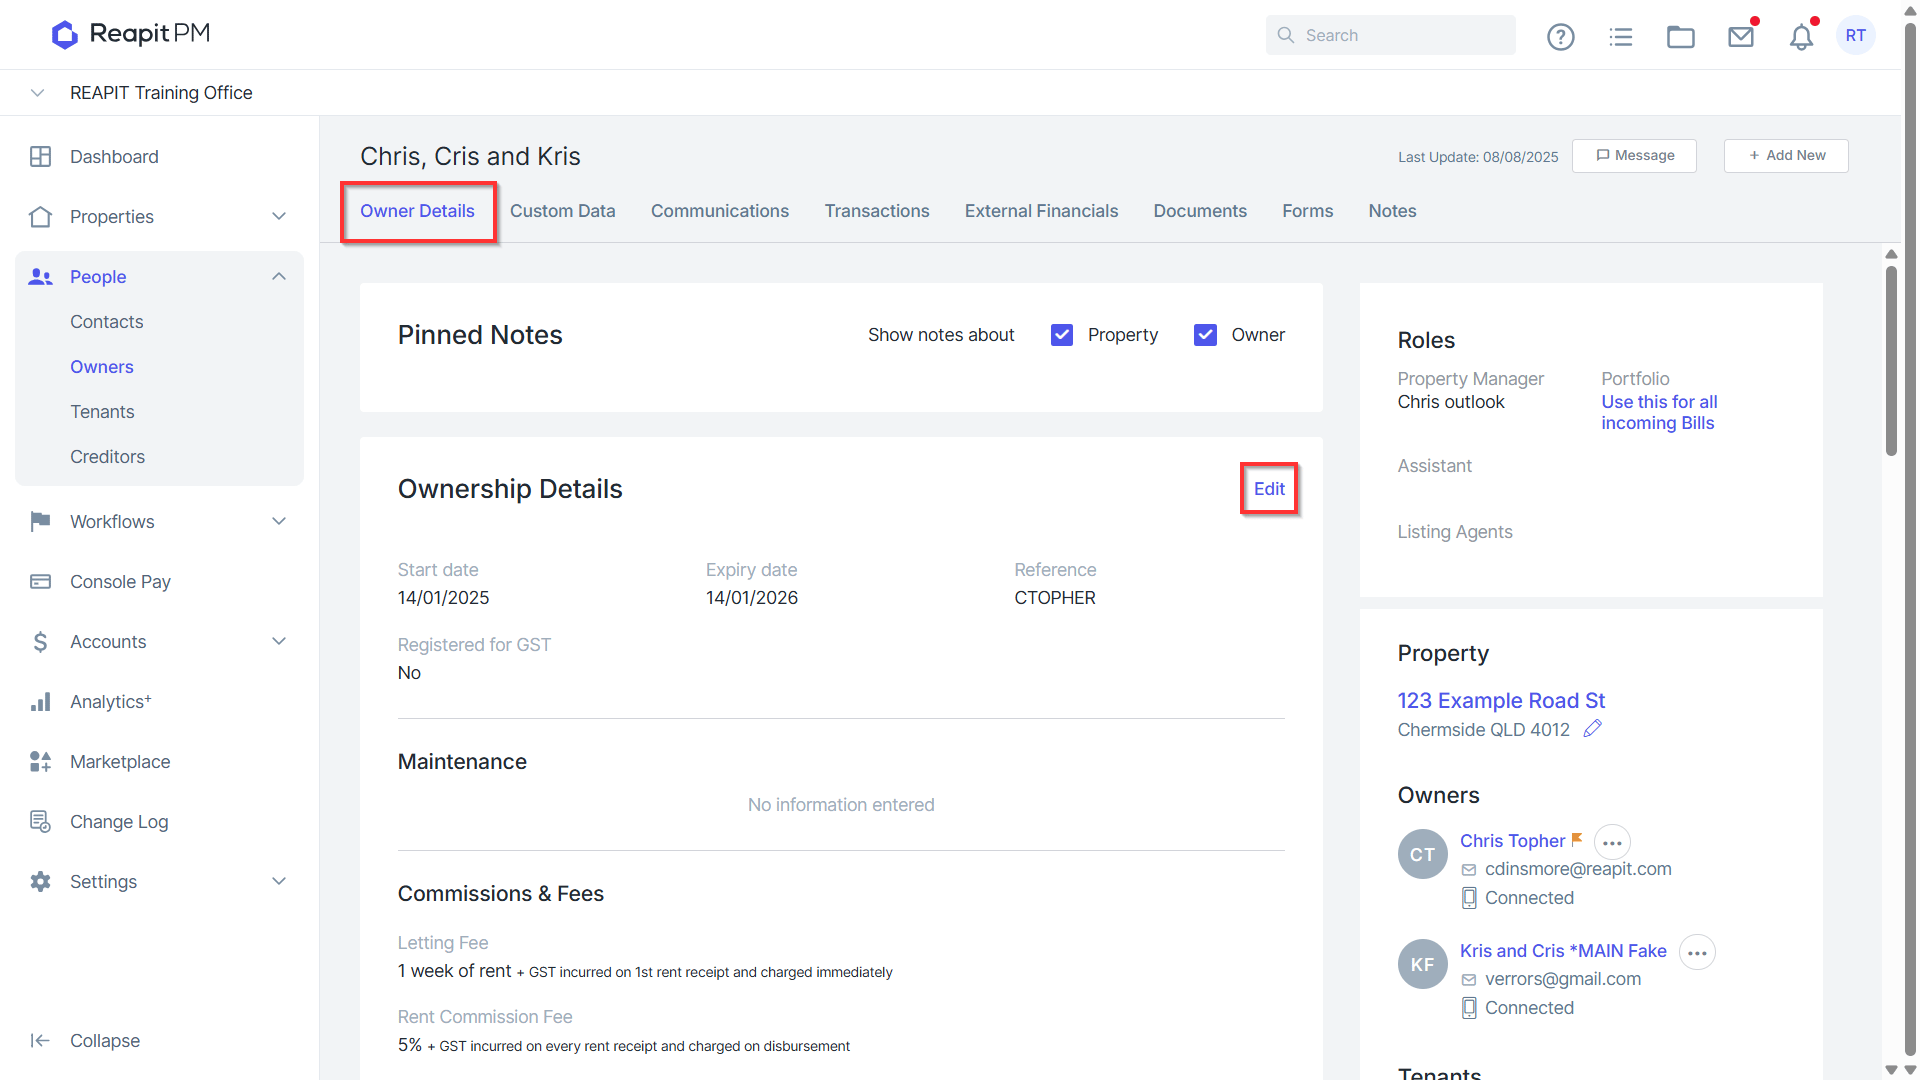Expand the REAPIT Training Office dropdown
1920x1080 pixels.
coord(37,93)
